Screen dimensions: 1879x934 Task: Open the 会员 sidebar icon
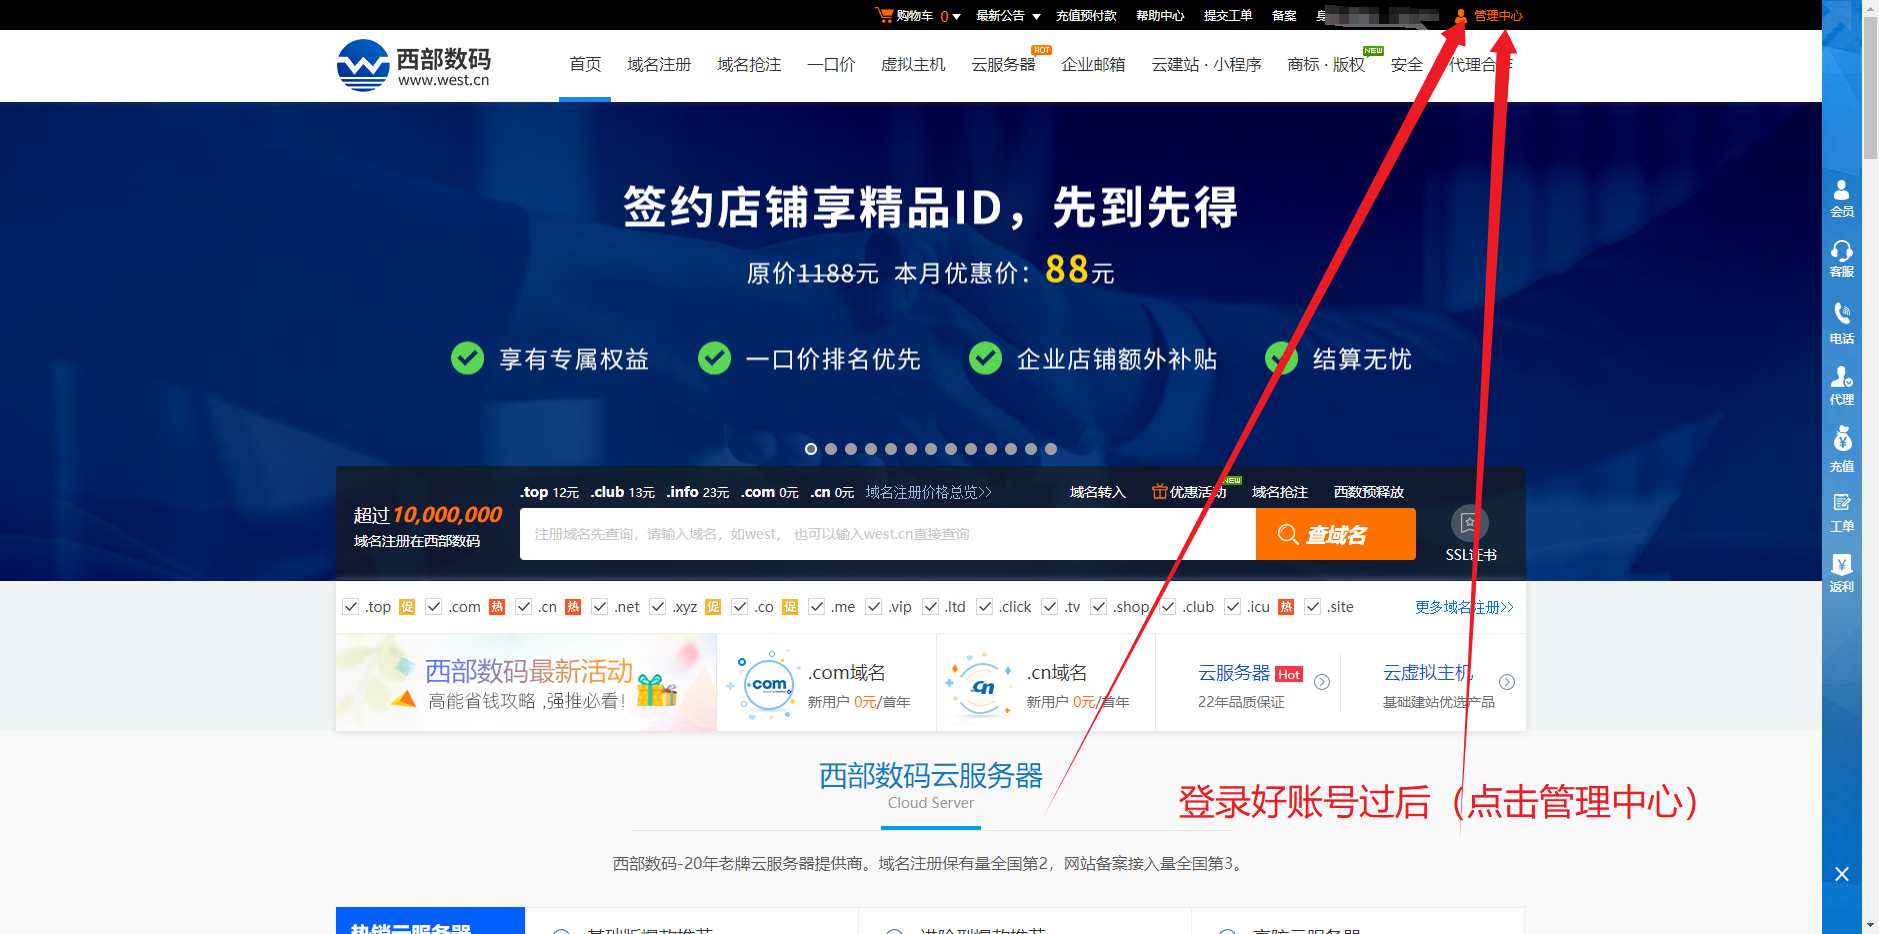(x=1842, y=198)
